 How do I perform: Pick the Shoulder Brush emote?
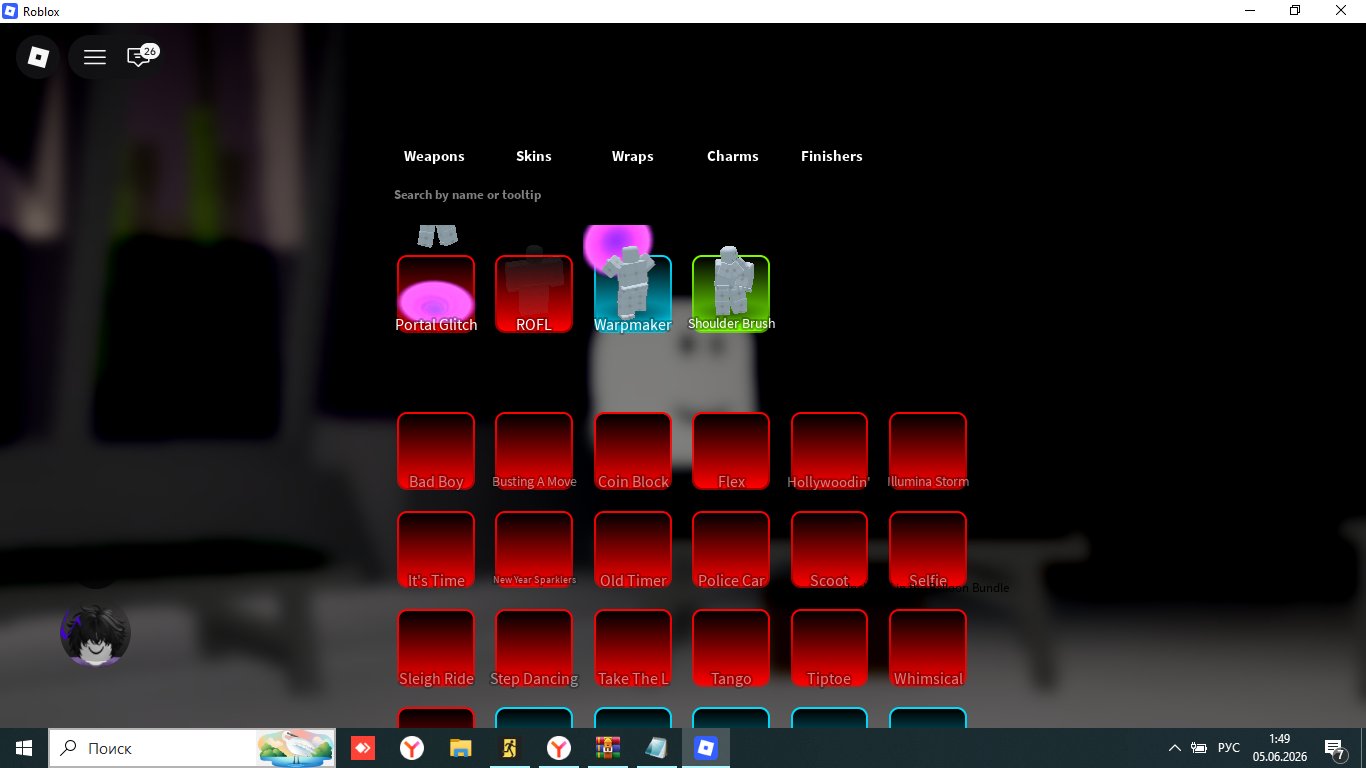point(731,294)
